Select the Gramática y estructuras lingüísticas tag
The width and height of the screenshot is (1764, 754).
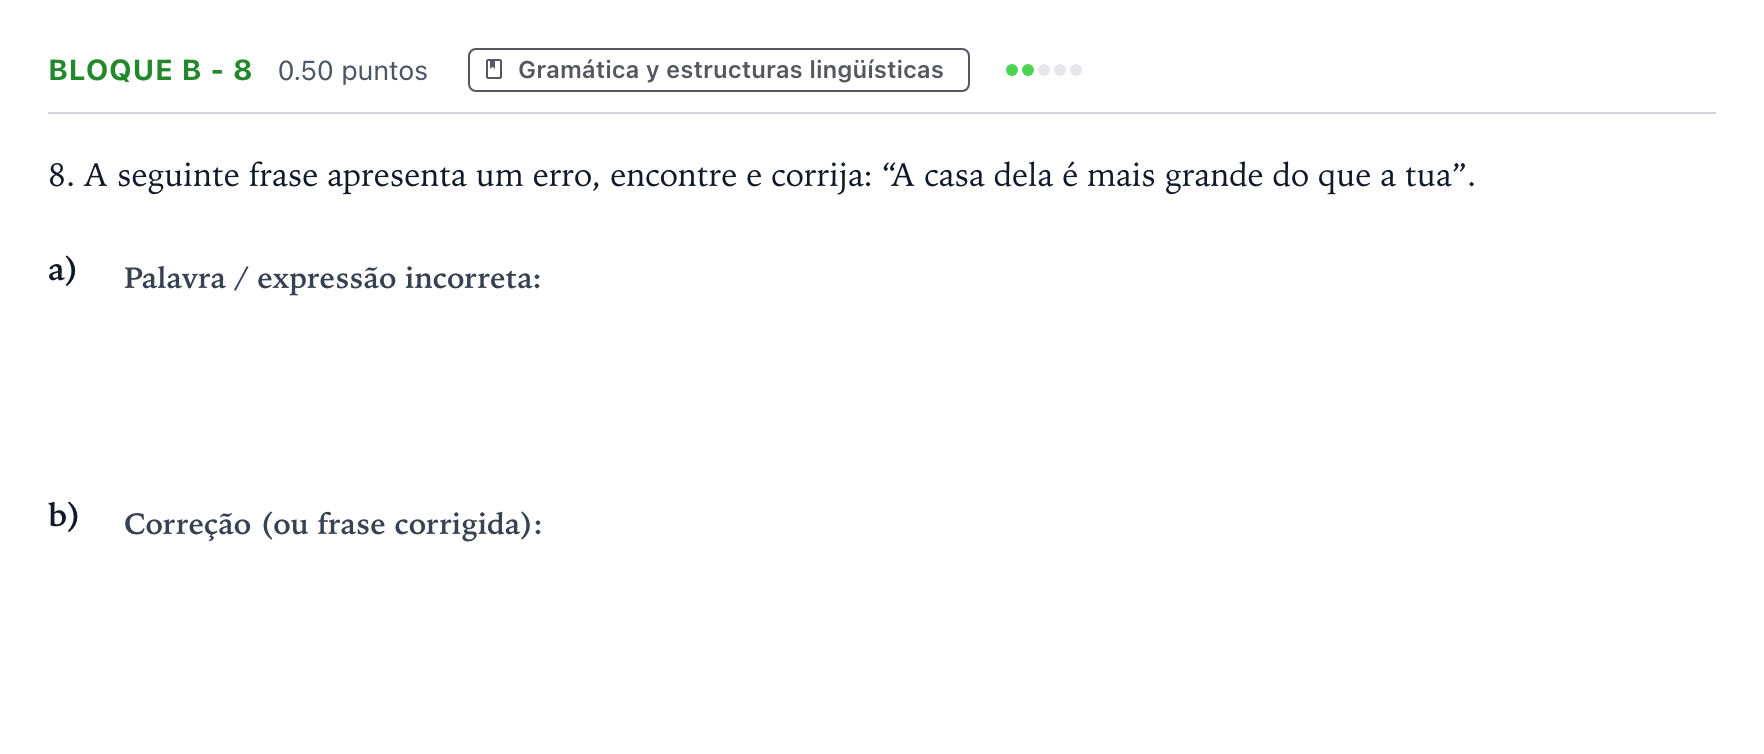click(718, 70)
